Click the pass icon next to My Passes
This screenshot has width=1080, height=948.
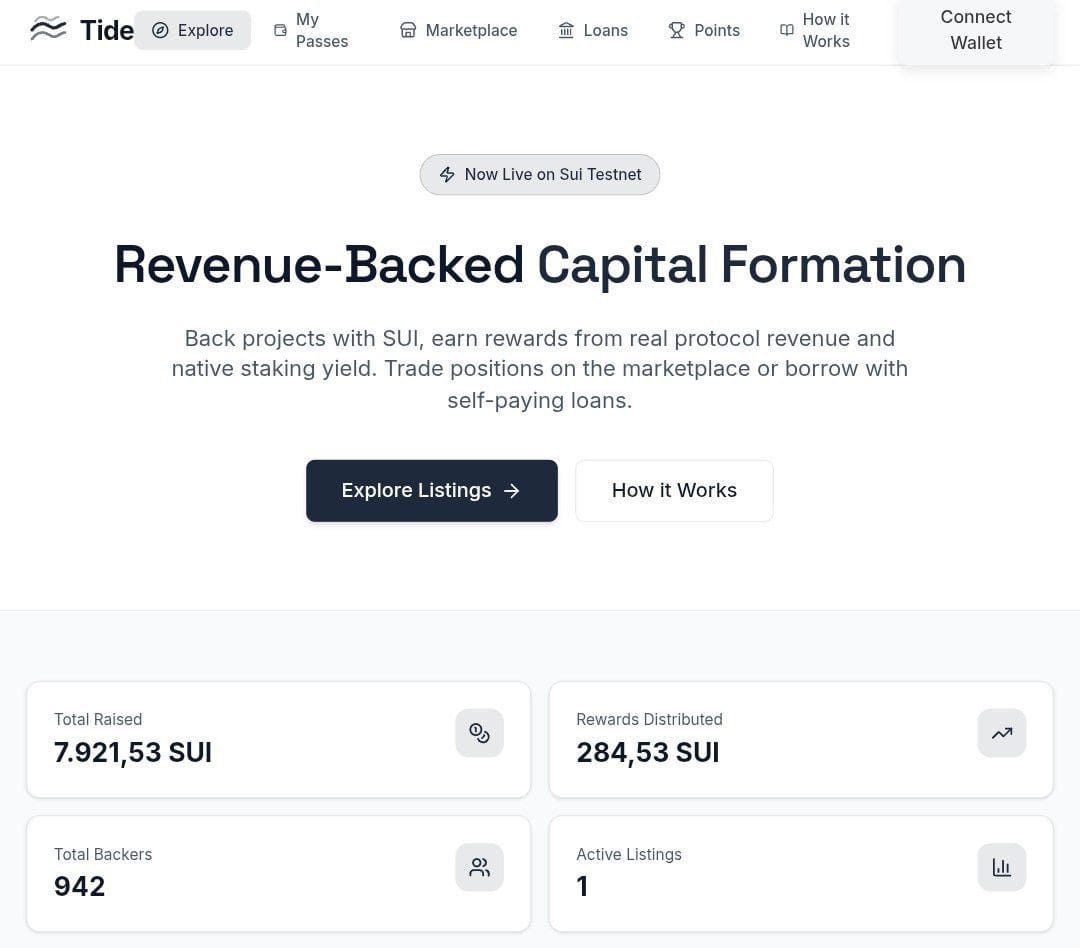click(x=281, y=31)
